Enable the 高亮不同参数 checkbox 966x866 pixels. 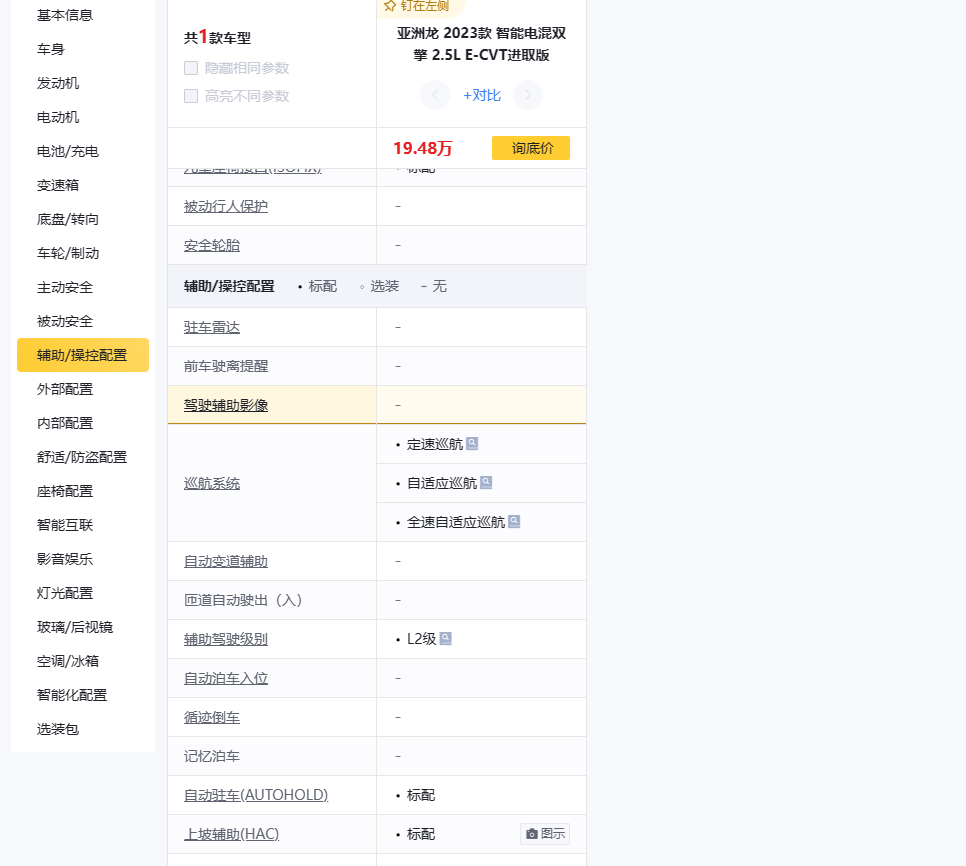[x=191, y=96]
